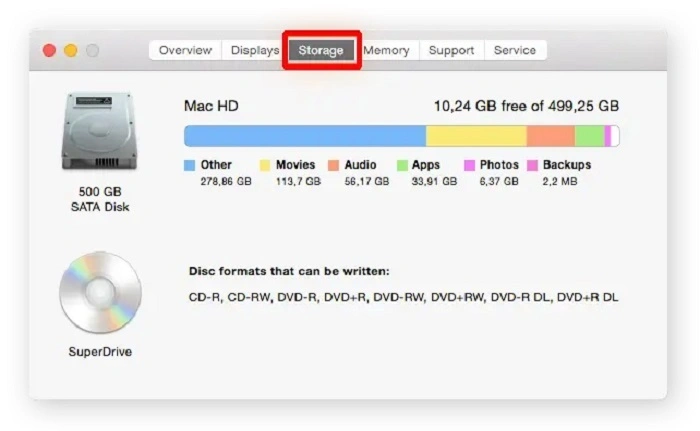
Task: Click the "Apps" legend label
Action: pyautogui.click(x=426, y=165)
